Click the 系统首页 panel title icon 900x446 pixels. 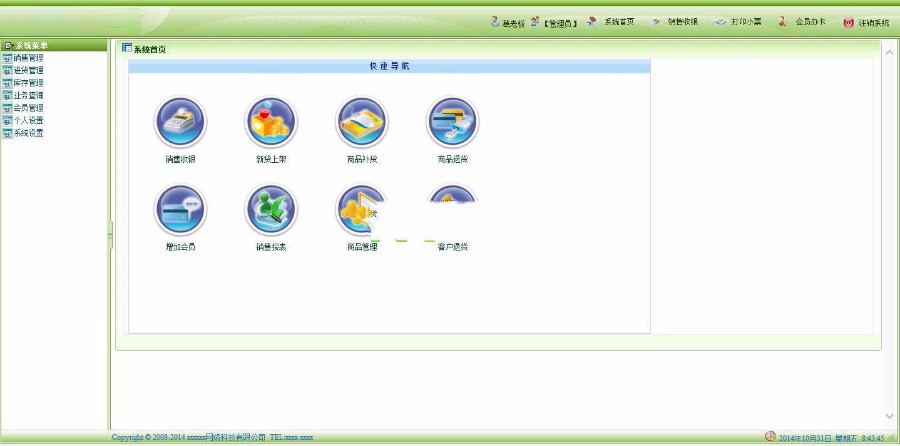click(127, 48)
